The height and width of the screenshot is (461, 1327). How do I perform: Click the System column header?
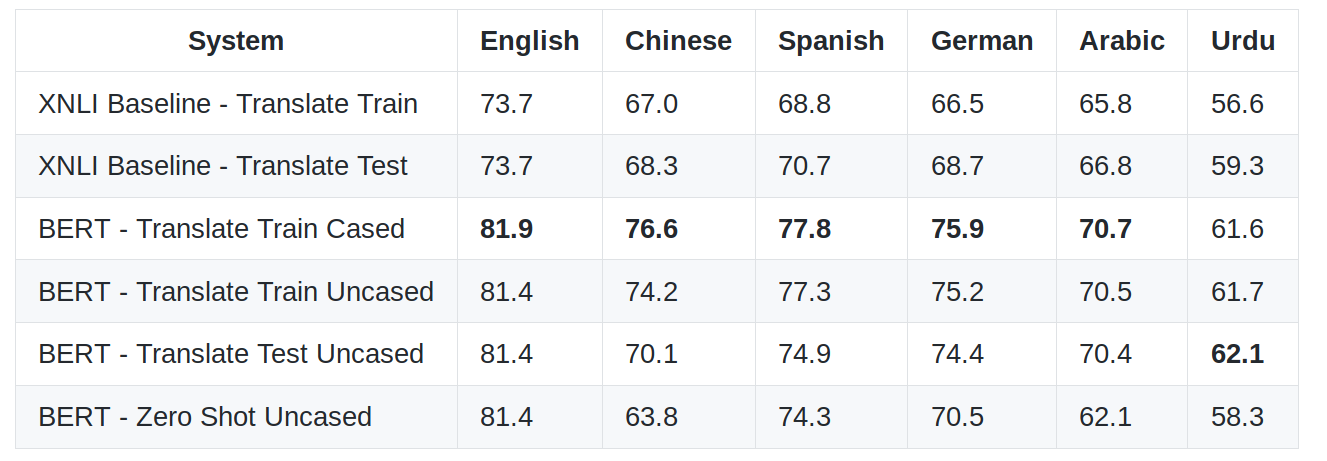tap(236, 41)
